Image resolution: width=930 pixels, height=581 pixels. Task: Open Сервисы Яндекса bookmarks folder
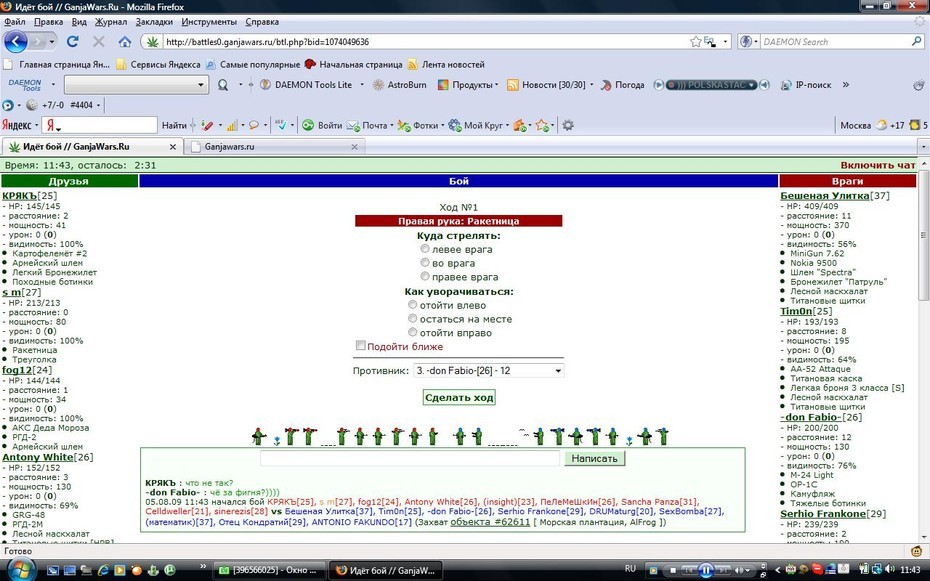point(158,65)
